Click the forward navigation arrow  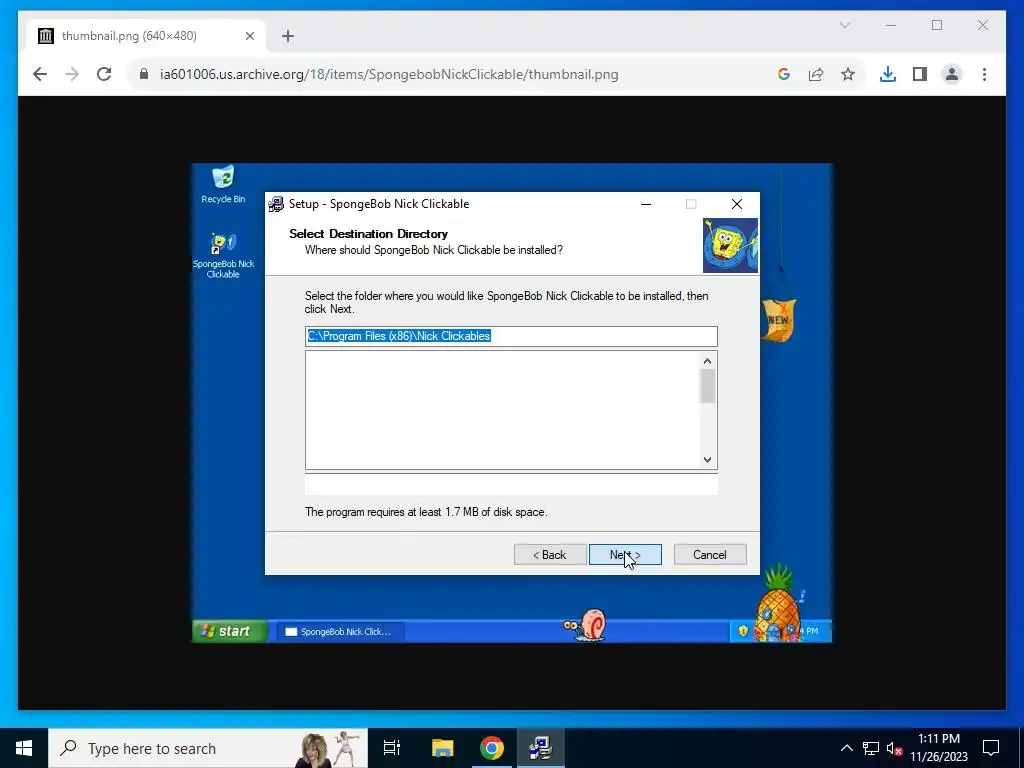click(72, 74)
